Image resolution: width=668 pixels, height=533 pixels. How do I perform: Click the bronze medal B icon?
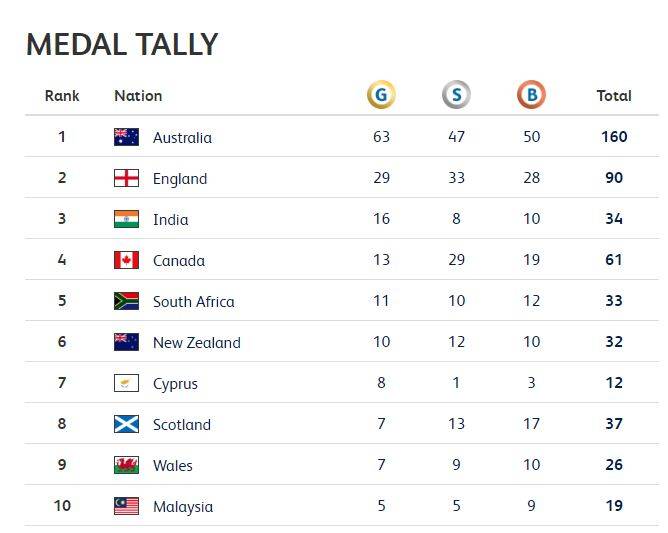(x=531, y=95)
